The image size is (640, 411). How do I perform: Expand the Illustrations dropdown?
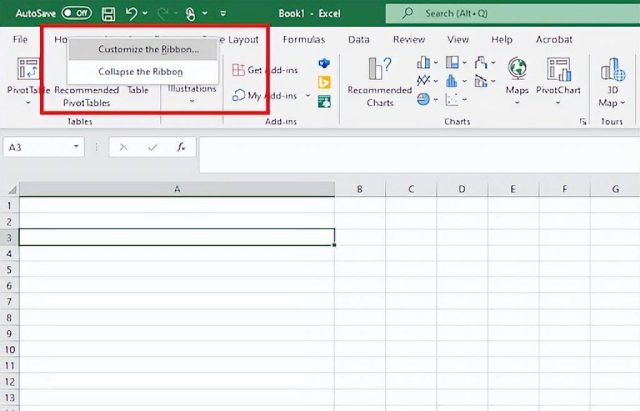[192, 101]
